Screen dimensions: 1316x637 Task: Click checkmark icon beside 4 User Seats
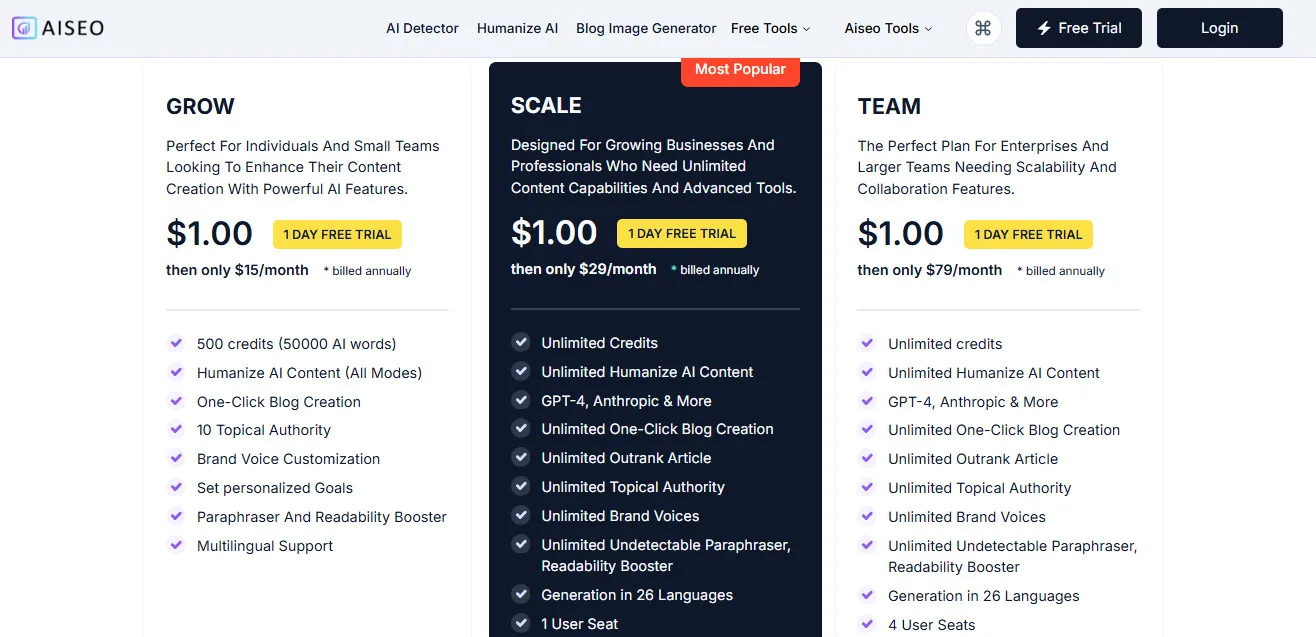coord(867,624)
